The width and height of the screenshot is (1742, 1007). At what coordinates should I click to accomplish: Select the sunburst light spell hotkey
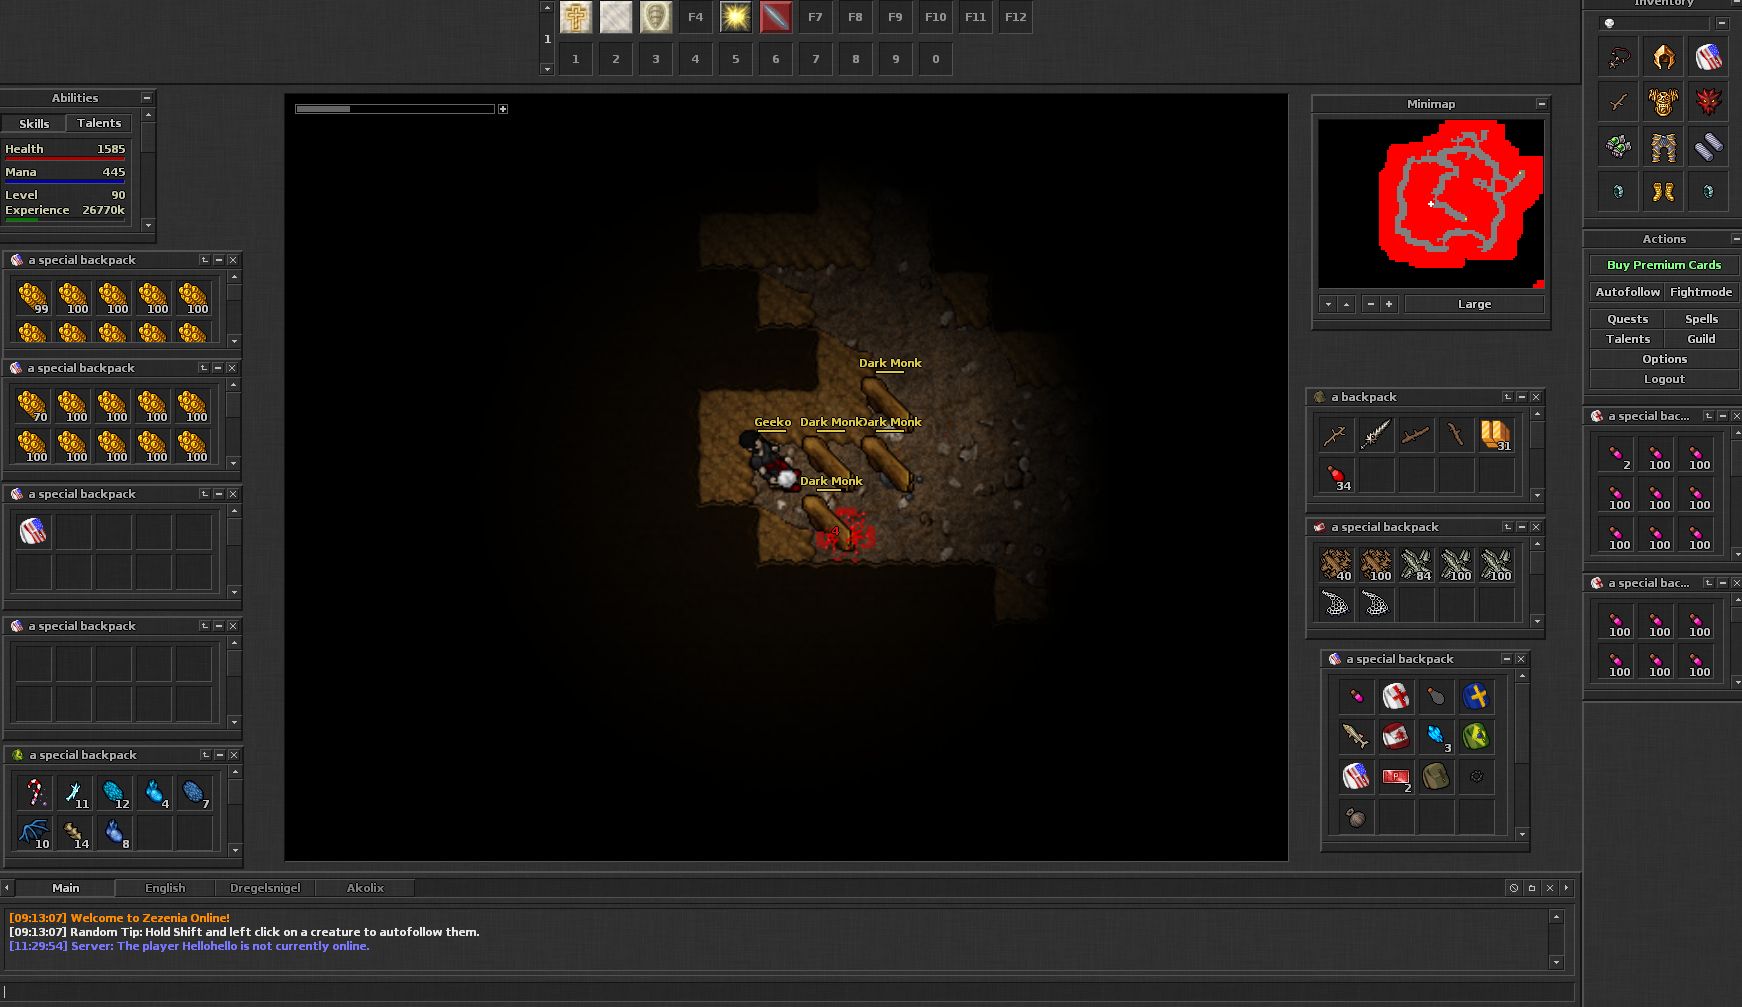click(736, 17)
